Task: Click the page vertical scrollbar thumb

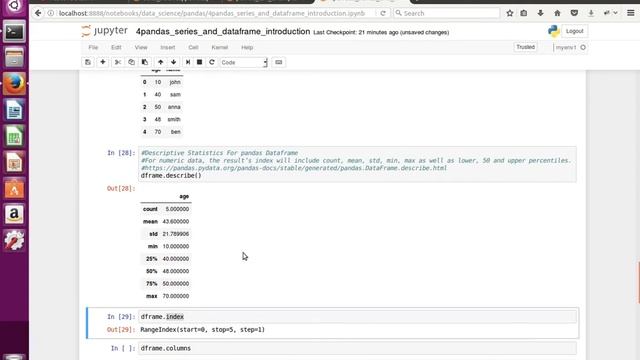Action: click(x=638, y=282)
